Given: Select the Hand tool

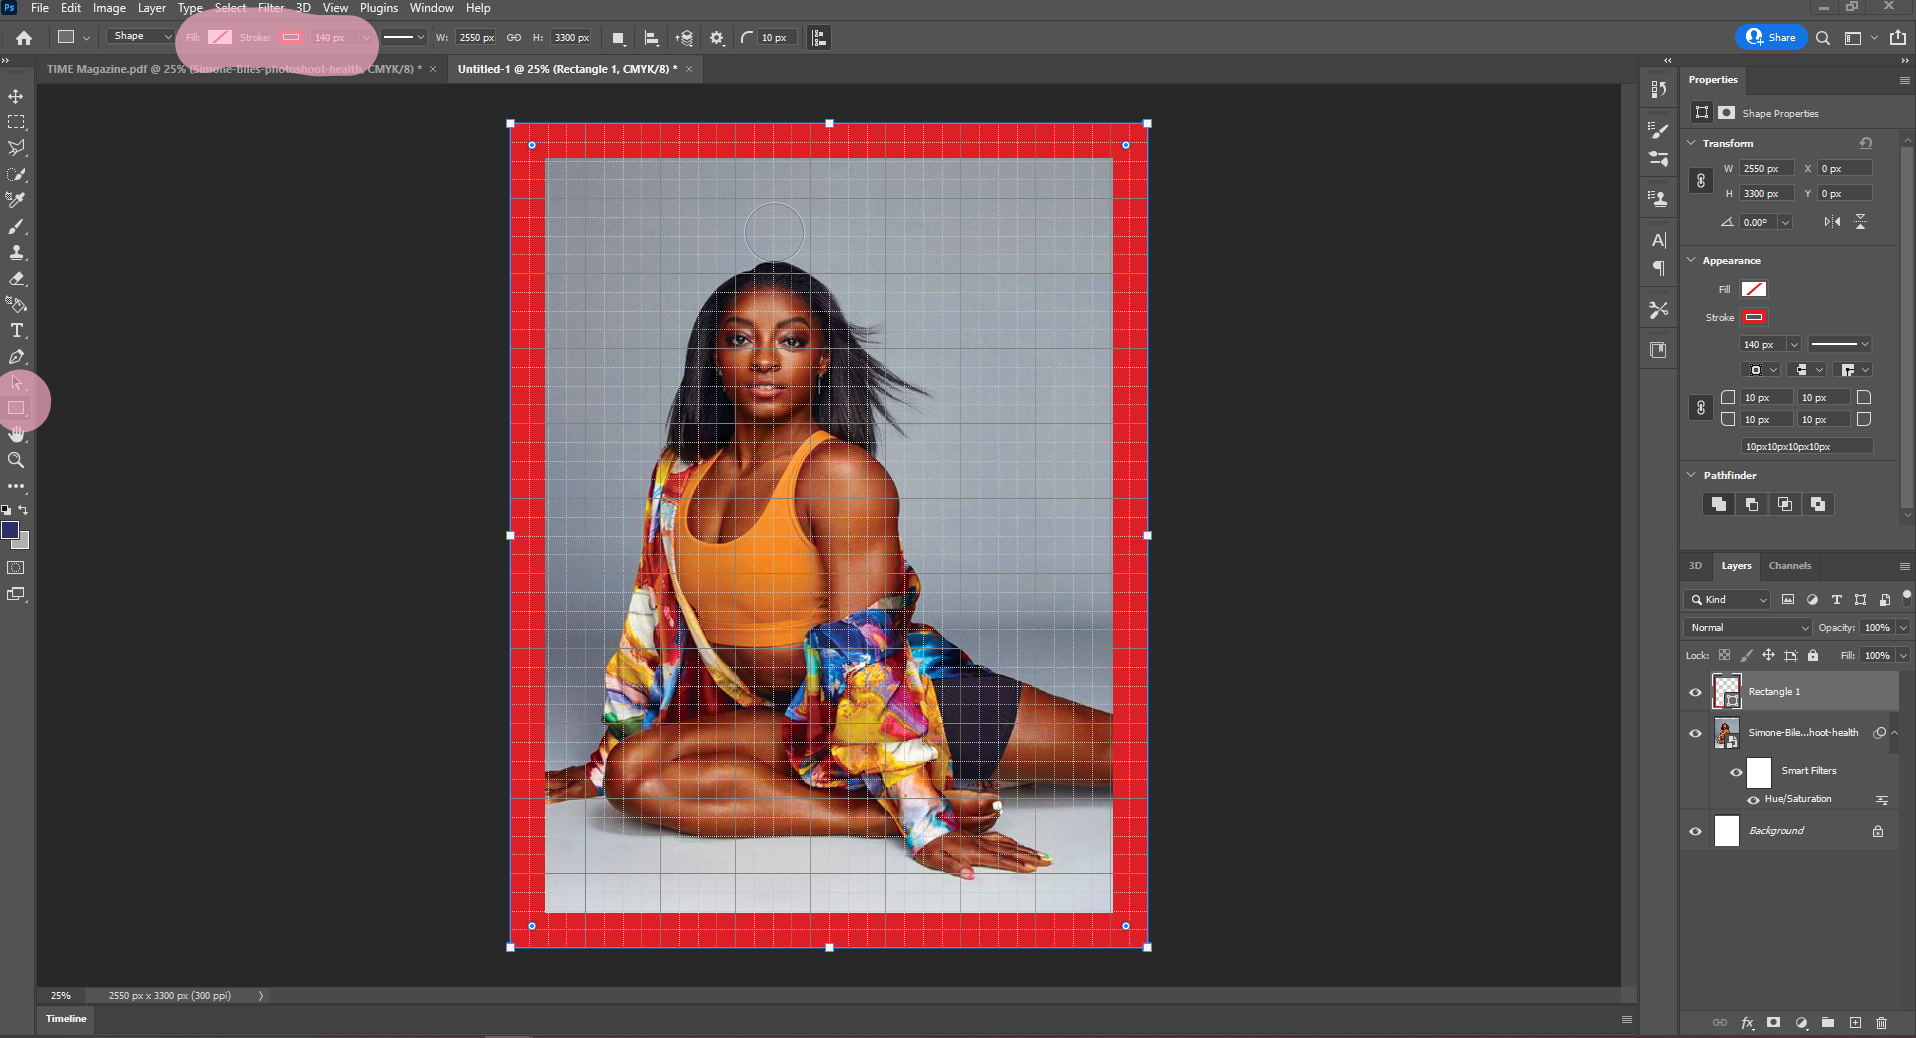Looking at the screenshot, I should click(16, 434).
